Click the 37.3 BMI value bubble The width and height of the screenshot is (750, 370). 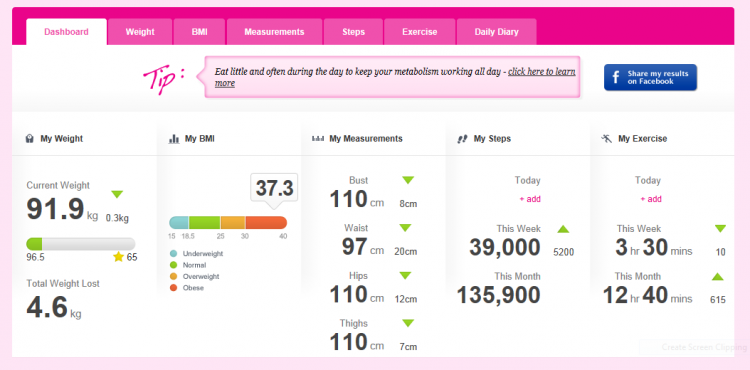pos(274,188)
